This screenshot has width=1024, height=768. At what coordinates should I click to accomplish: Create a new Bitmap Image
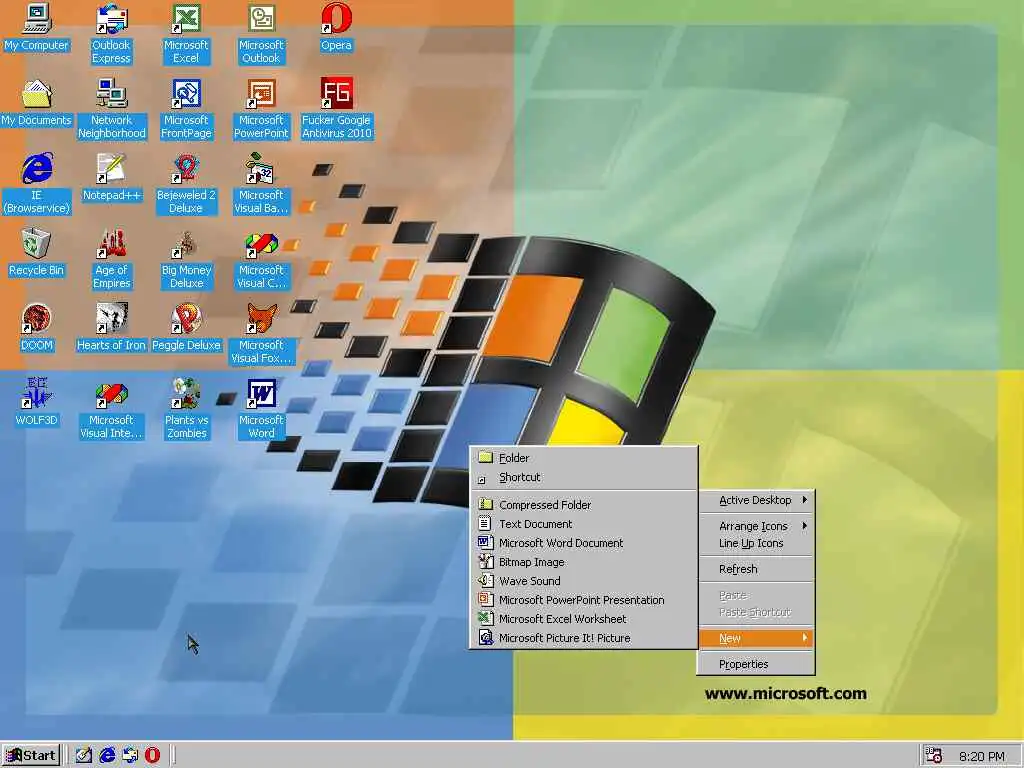[583, 562]
